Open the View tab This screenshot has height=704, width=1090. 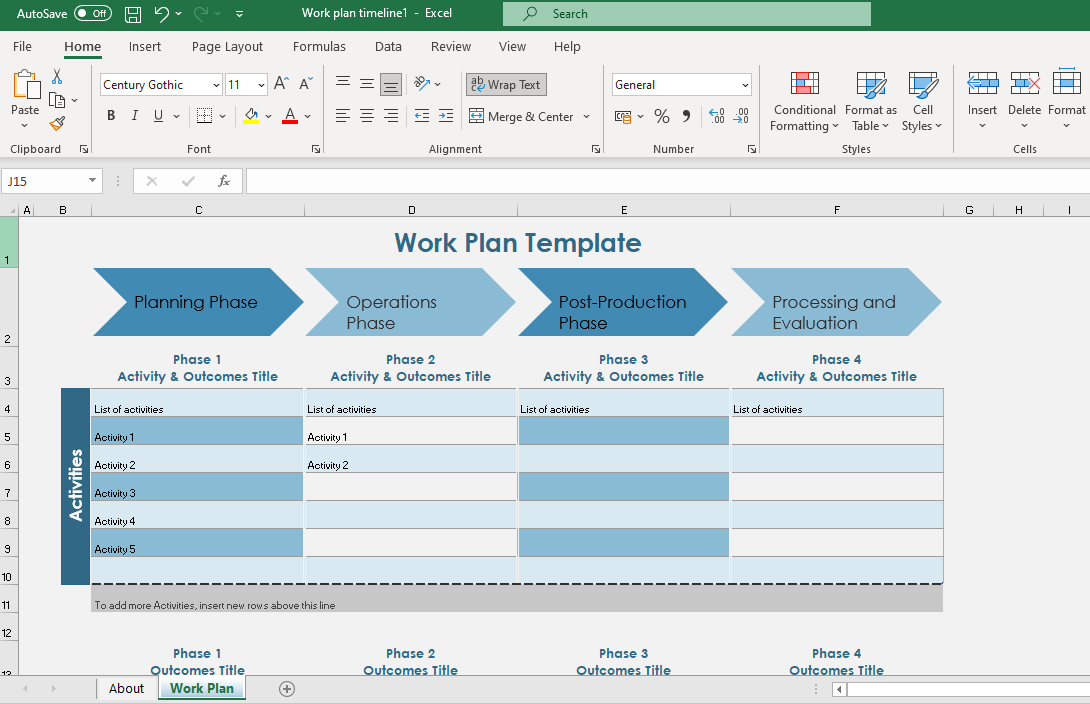pos(512,47)
